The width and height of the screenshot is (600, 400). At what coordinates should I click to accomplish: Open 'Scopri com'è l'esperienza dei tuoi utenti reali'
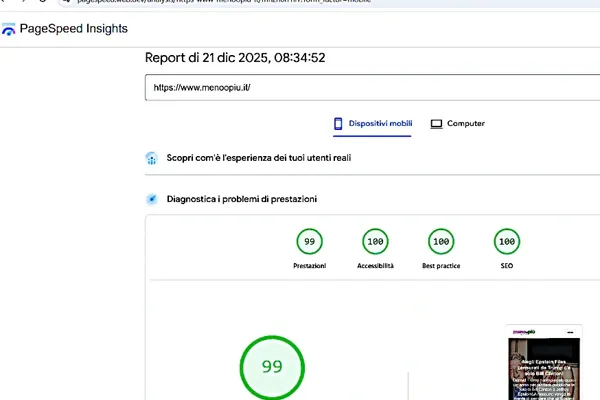[258, 158]
